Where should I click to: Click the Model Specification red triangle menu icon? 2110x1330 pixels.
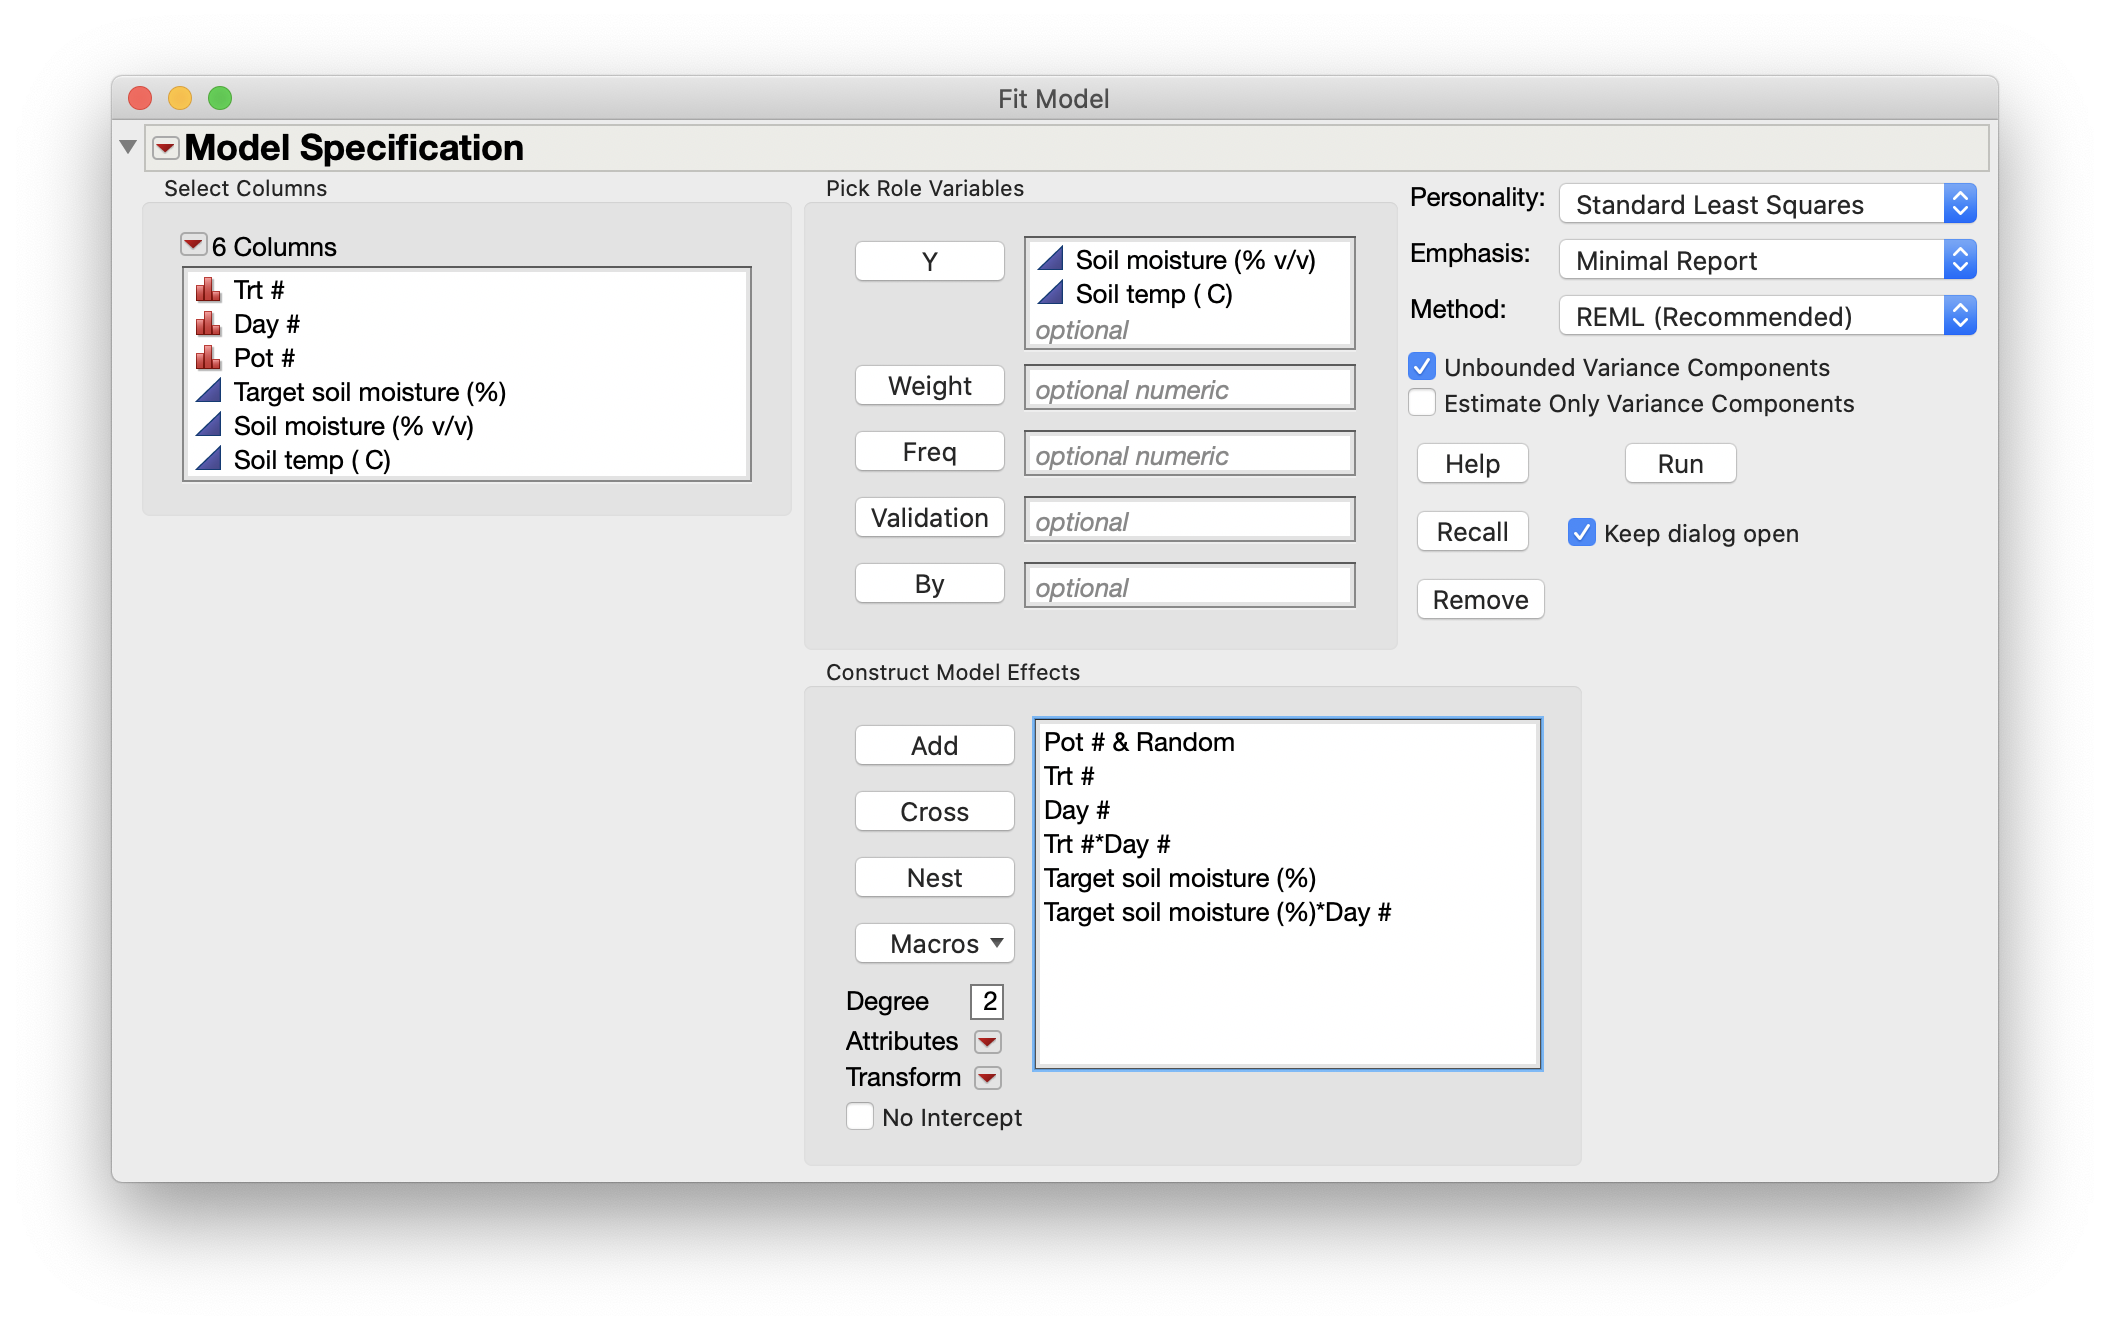[x=165, y=148]
